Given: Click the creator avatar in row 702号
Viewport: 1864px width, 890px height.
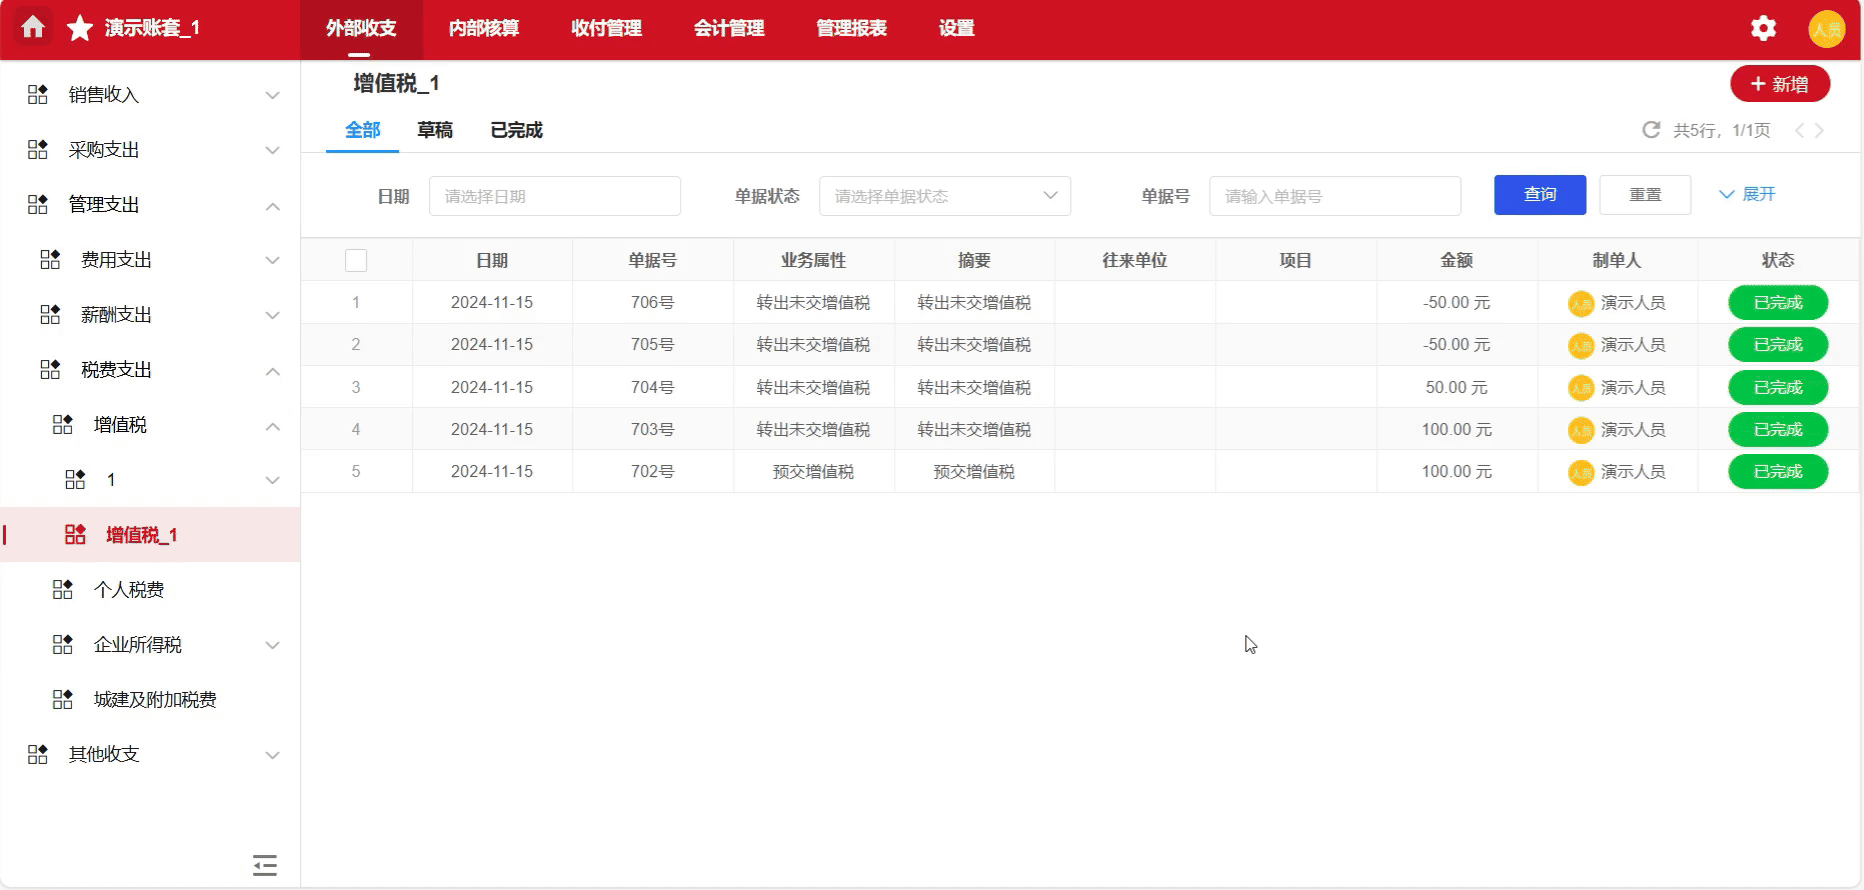Looking at the screenshot, I should pos(1581,472).
